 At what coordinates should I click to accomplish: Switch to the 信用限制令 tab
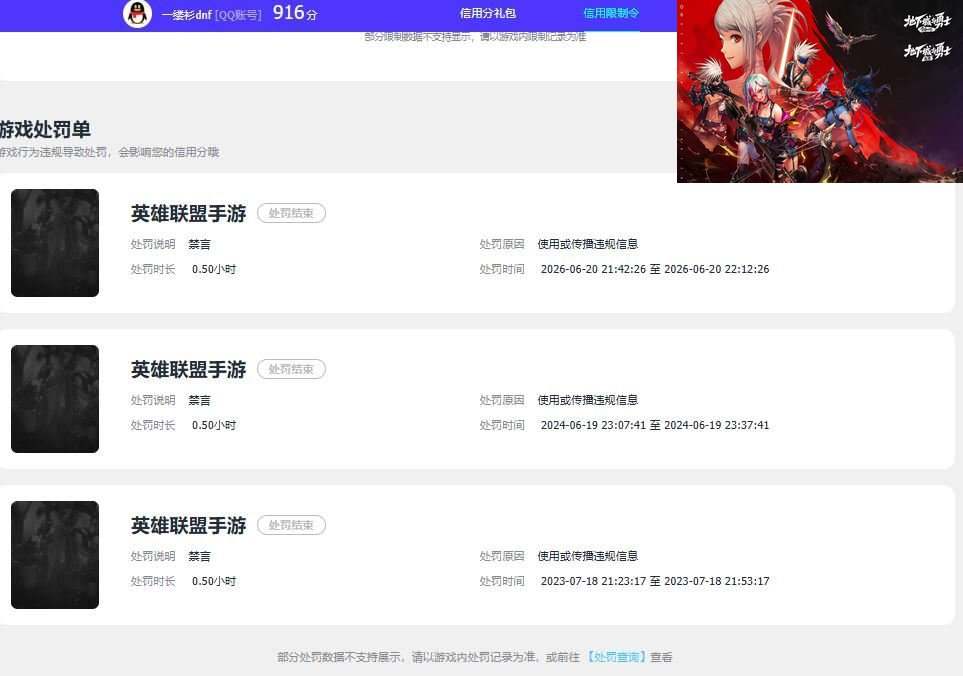pos(611,13)
